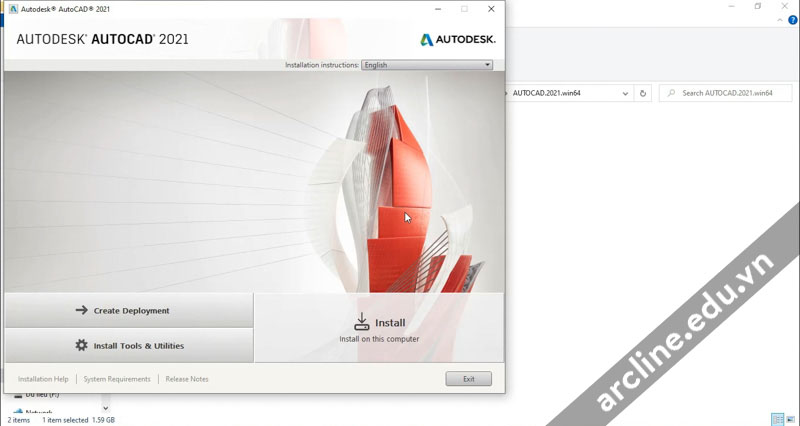Refresh the File Explorer folder view

click(643, 93)
